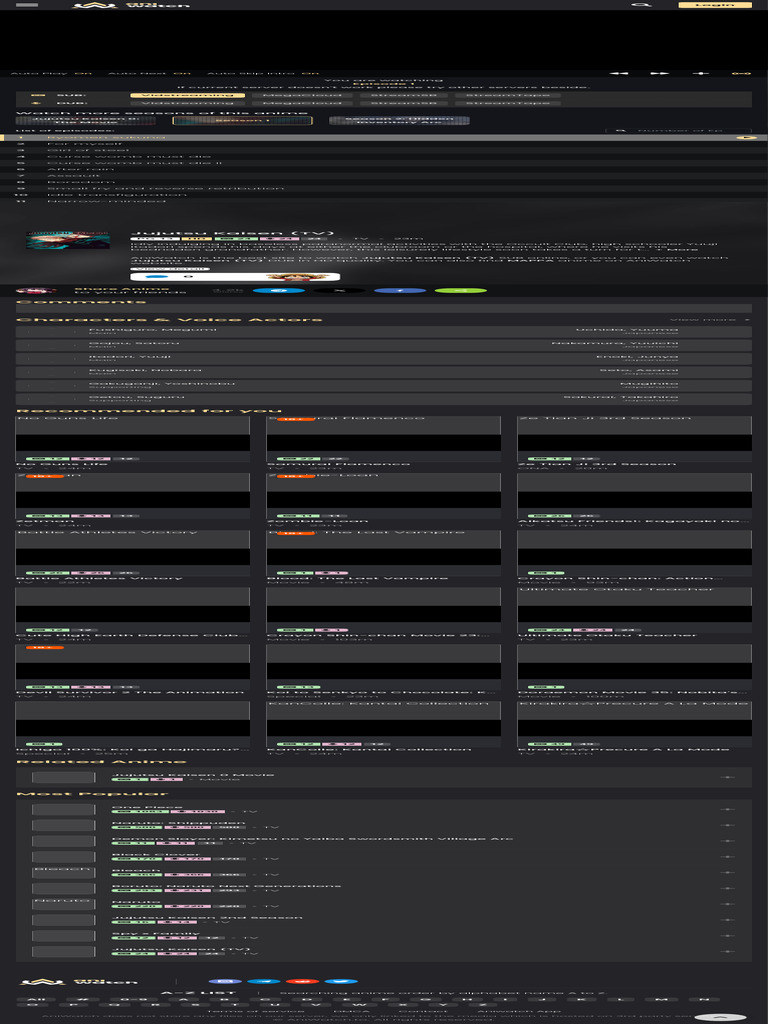The image size is (768, 1024).
Task: Open episode 8 Boredom
Action: click(x=384, y=182)
